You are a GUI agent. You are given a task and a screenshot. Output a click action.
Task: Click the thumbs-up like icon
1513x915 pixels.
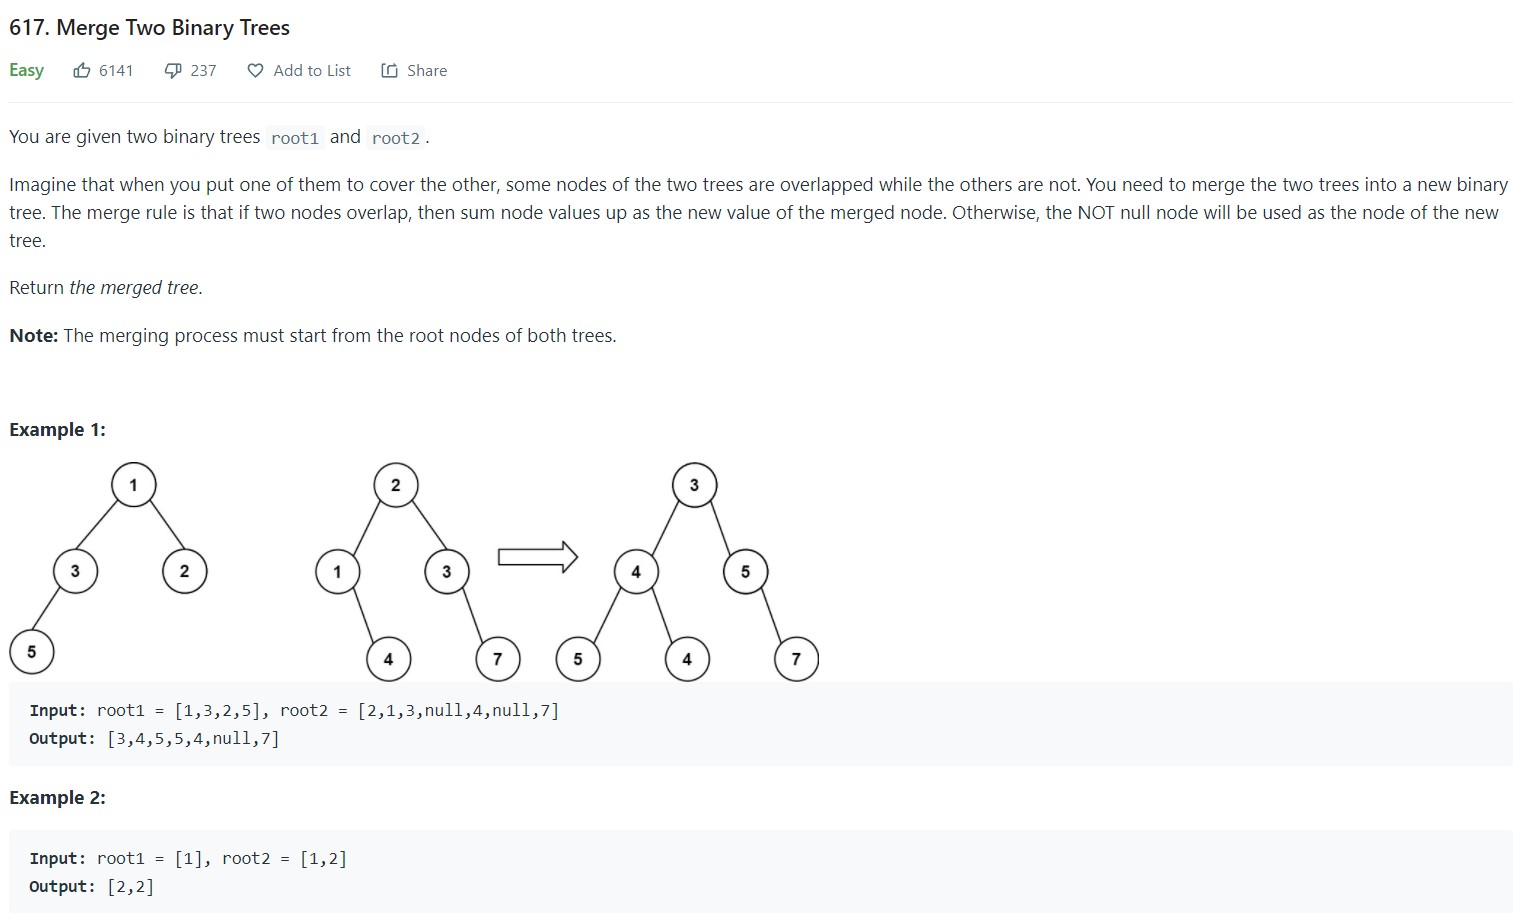point(82,70)
